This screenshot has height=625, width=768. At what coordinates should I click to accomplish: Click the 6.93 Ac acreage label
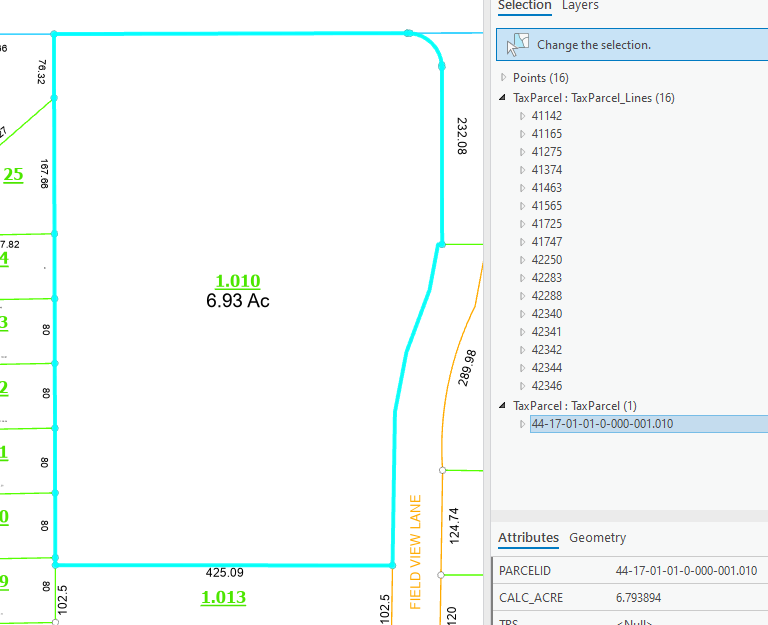[x=238, y=301]
